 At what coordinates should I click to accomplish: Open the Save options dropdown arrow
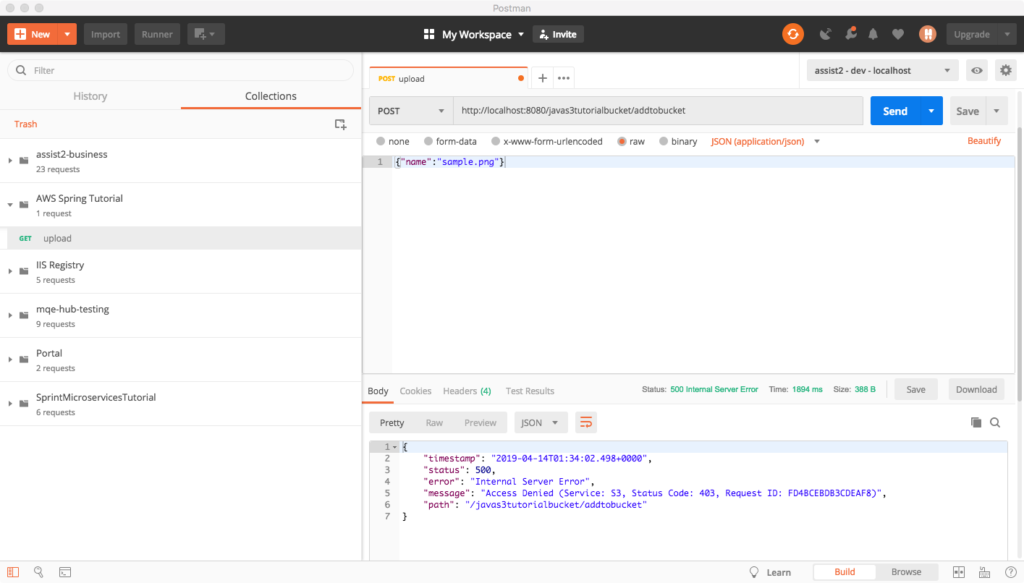coord(997,111)
